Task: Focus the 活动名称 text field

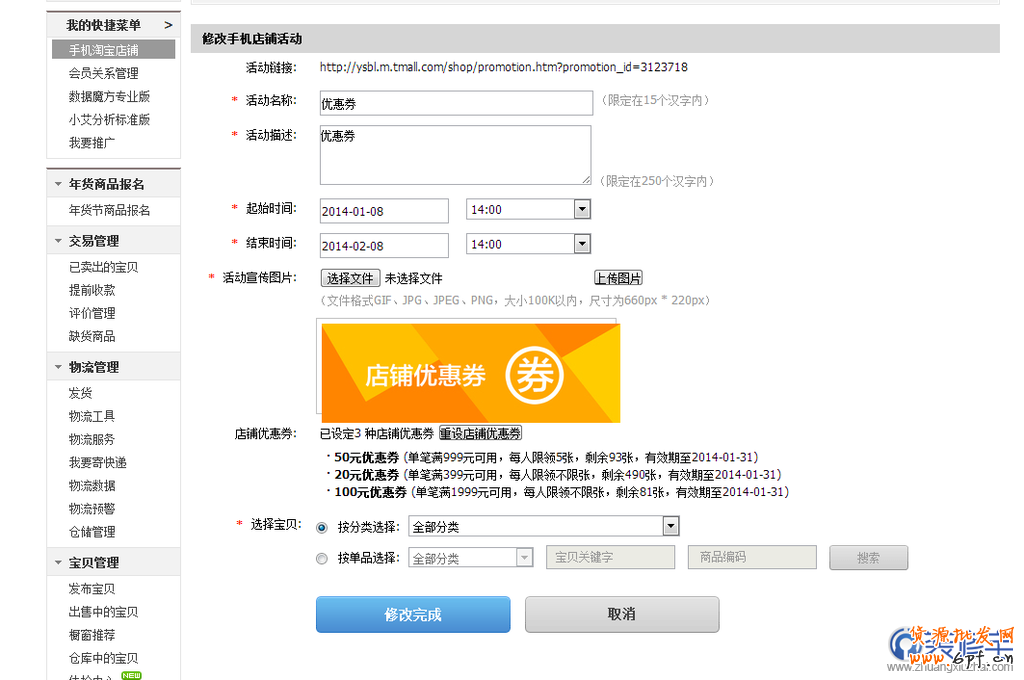Action: [456, 103]
